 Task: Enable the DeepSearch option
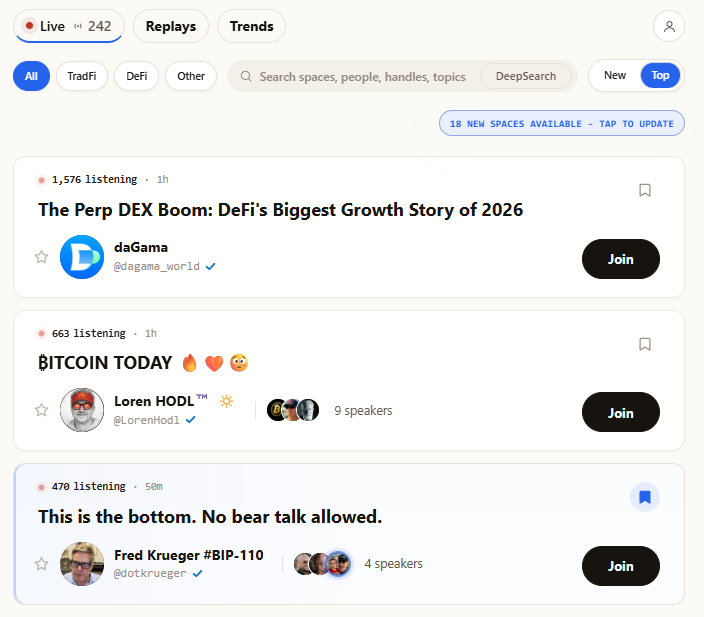[526, 76]
